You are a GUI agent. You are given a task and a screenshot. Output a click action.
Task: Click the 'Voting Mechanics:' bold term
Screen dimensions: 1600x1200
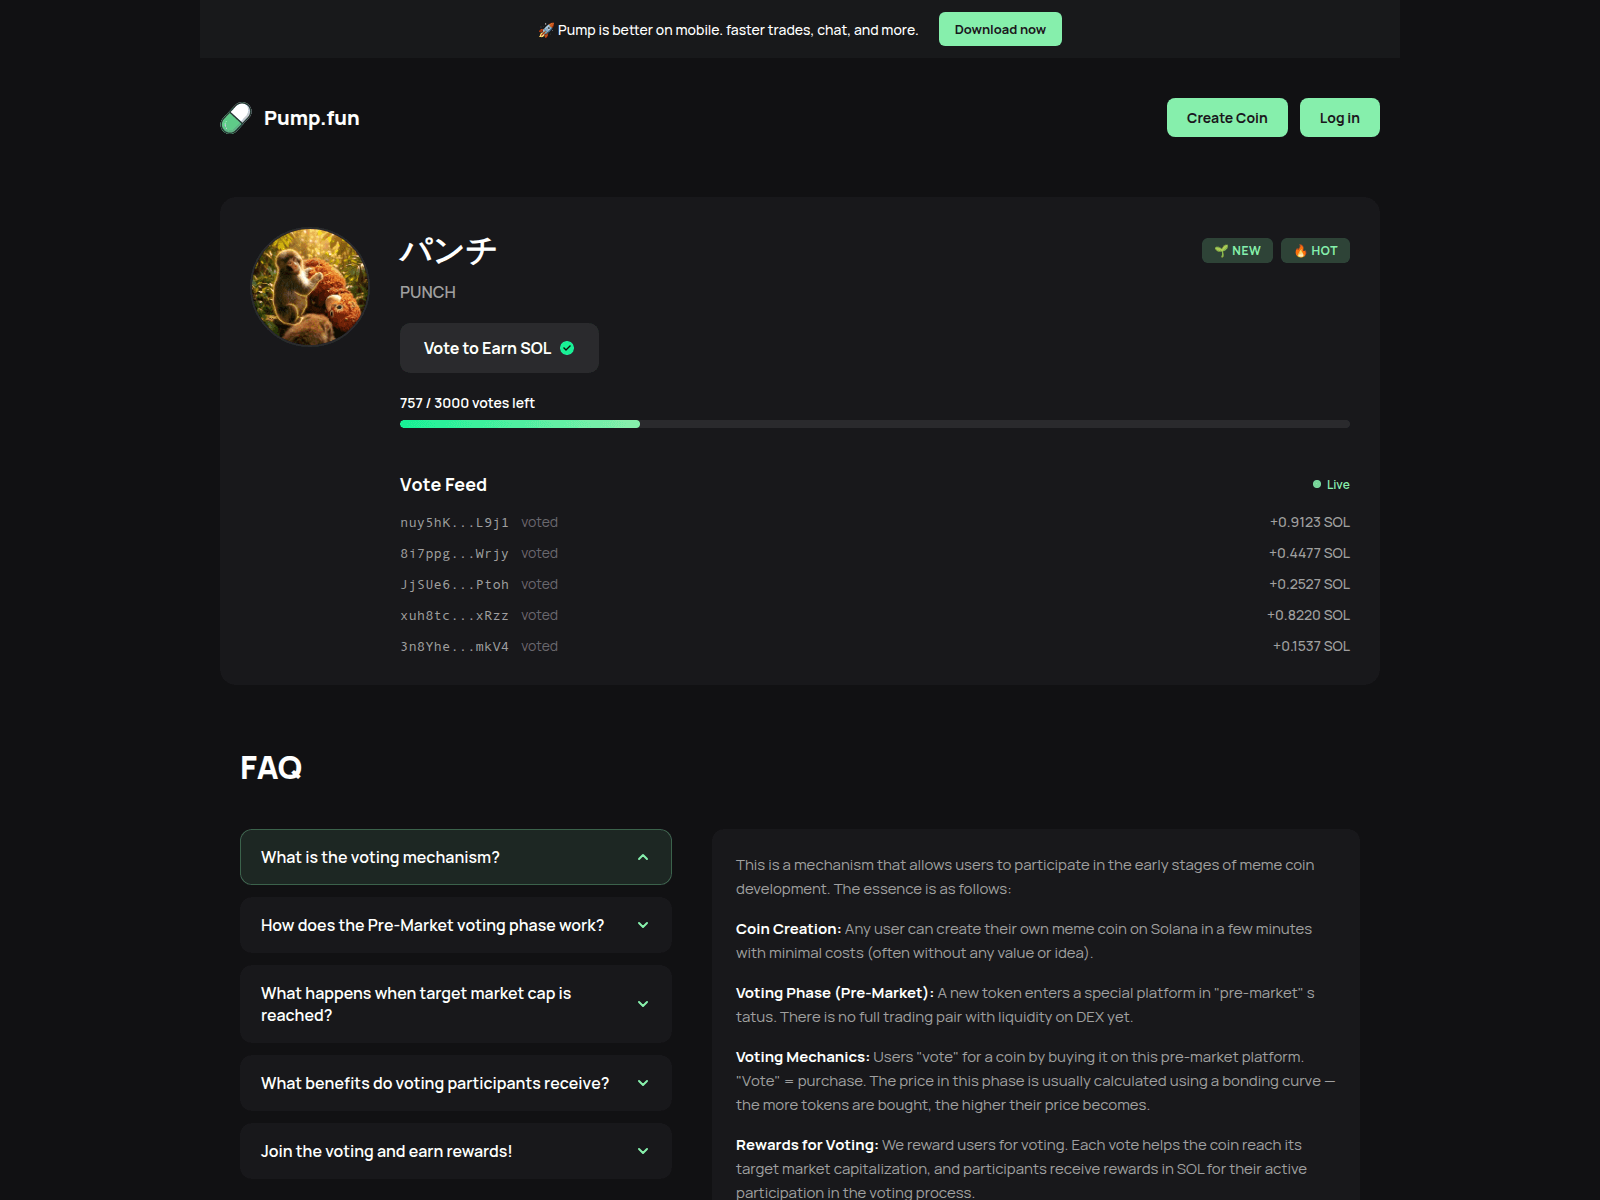point(803,1057)
